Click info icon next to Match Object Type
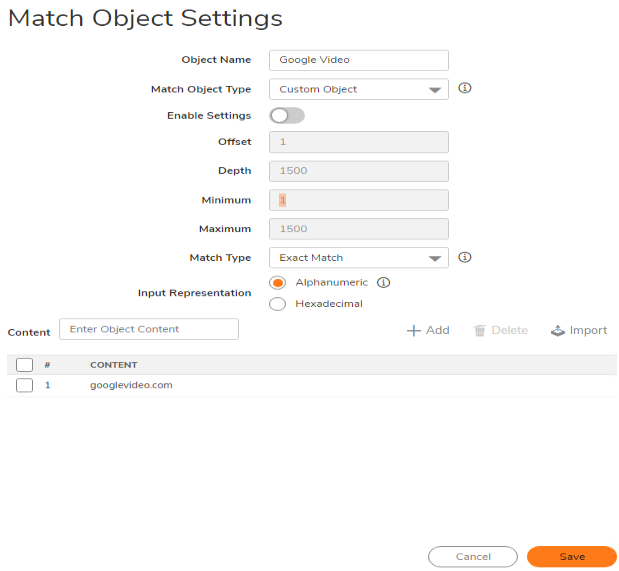The height and width of the screenshot is (571, 619). point(465,88)
